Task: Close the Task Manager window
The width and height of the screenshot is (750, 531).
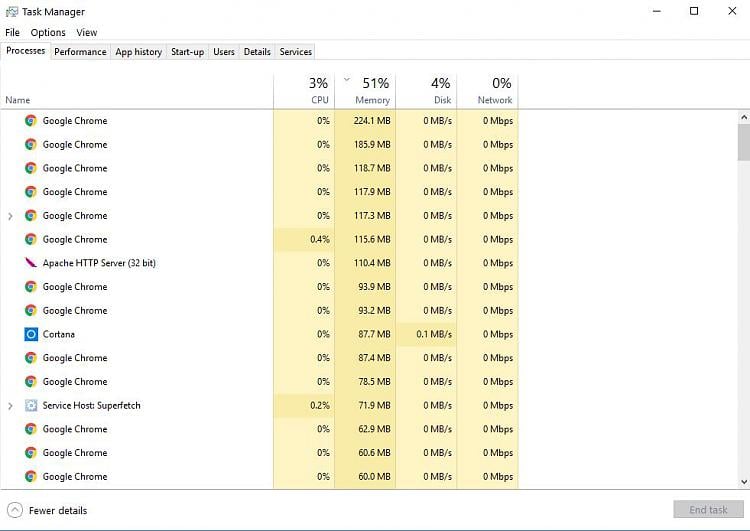Action: 732,11
